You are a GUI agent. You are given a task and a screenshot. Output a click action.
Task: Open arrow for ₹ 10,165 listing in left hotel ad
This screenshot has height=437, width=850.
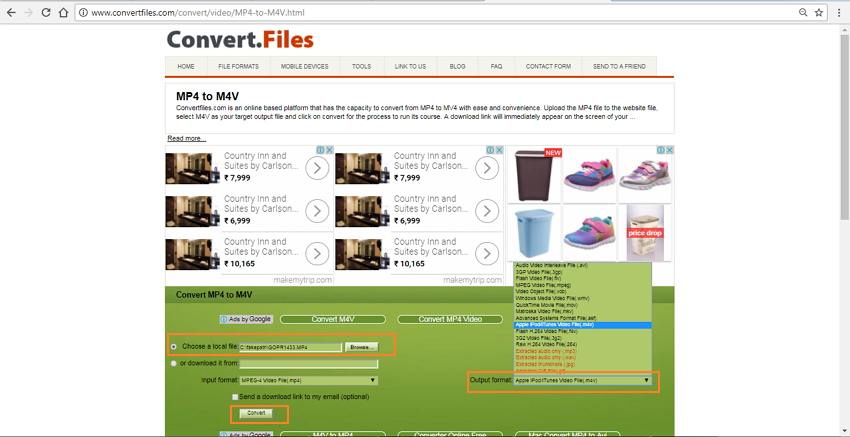pos(317,253)
